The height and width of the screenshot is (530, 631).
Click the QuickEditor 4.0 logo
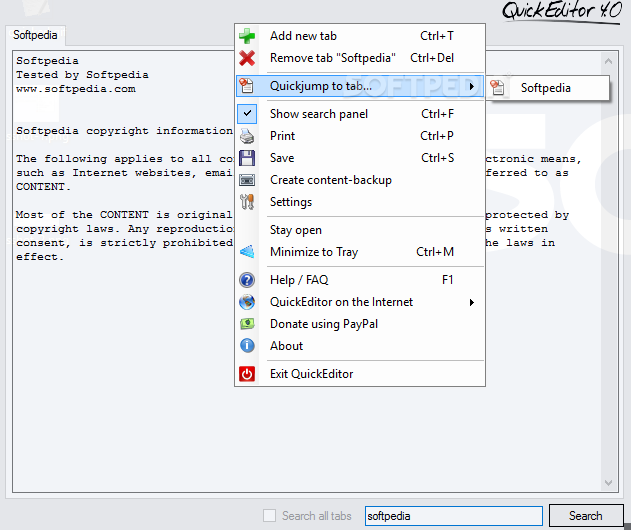561,12
